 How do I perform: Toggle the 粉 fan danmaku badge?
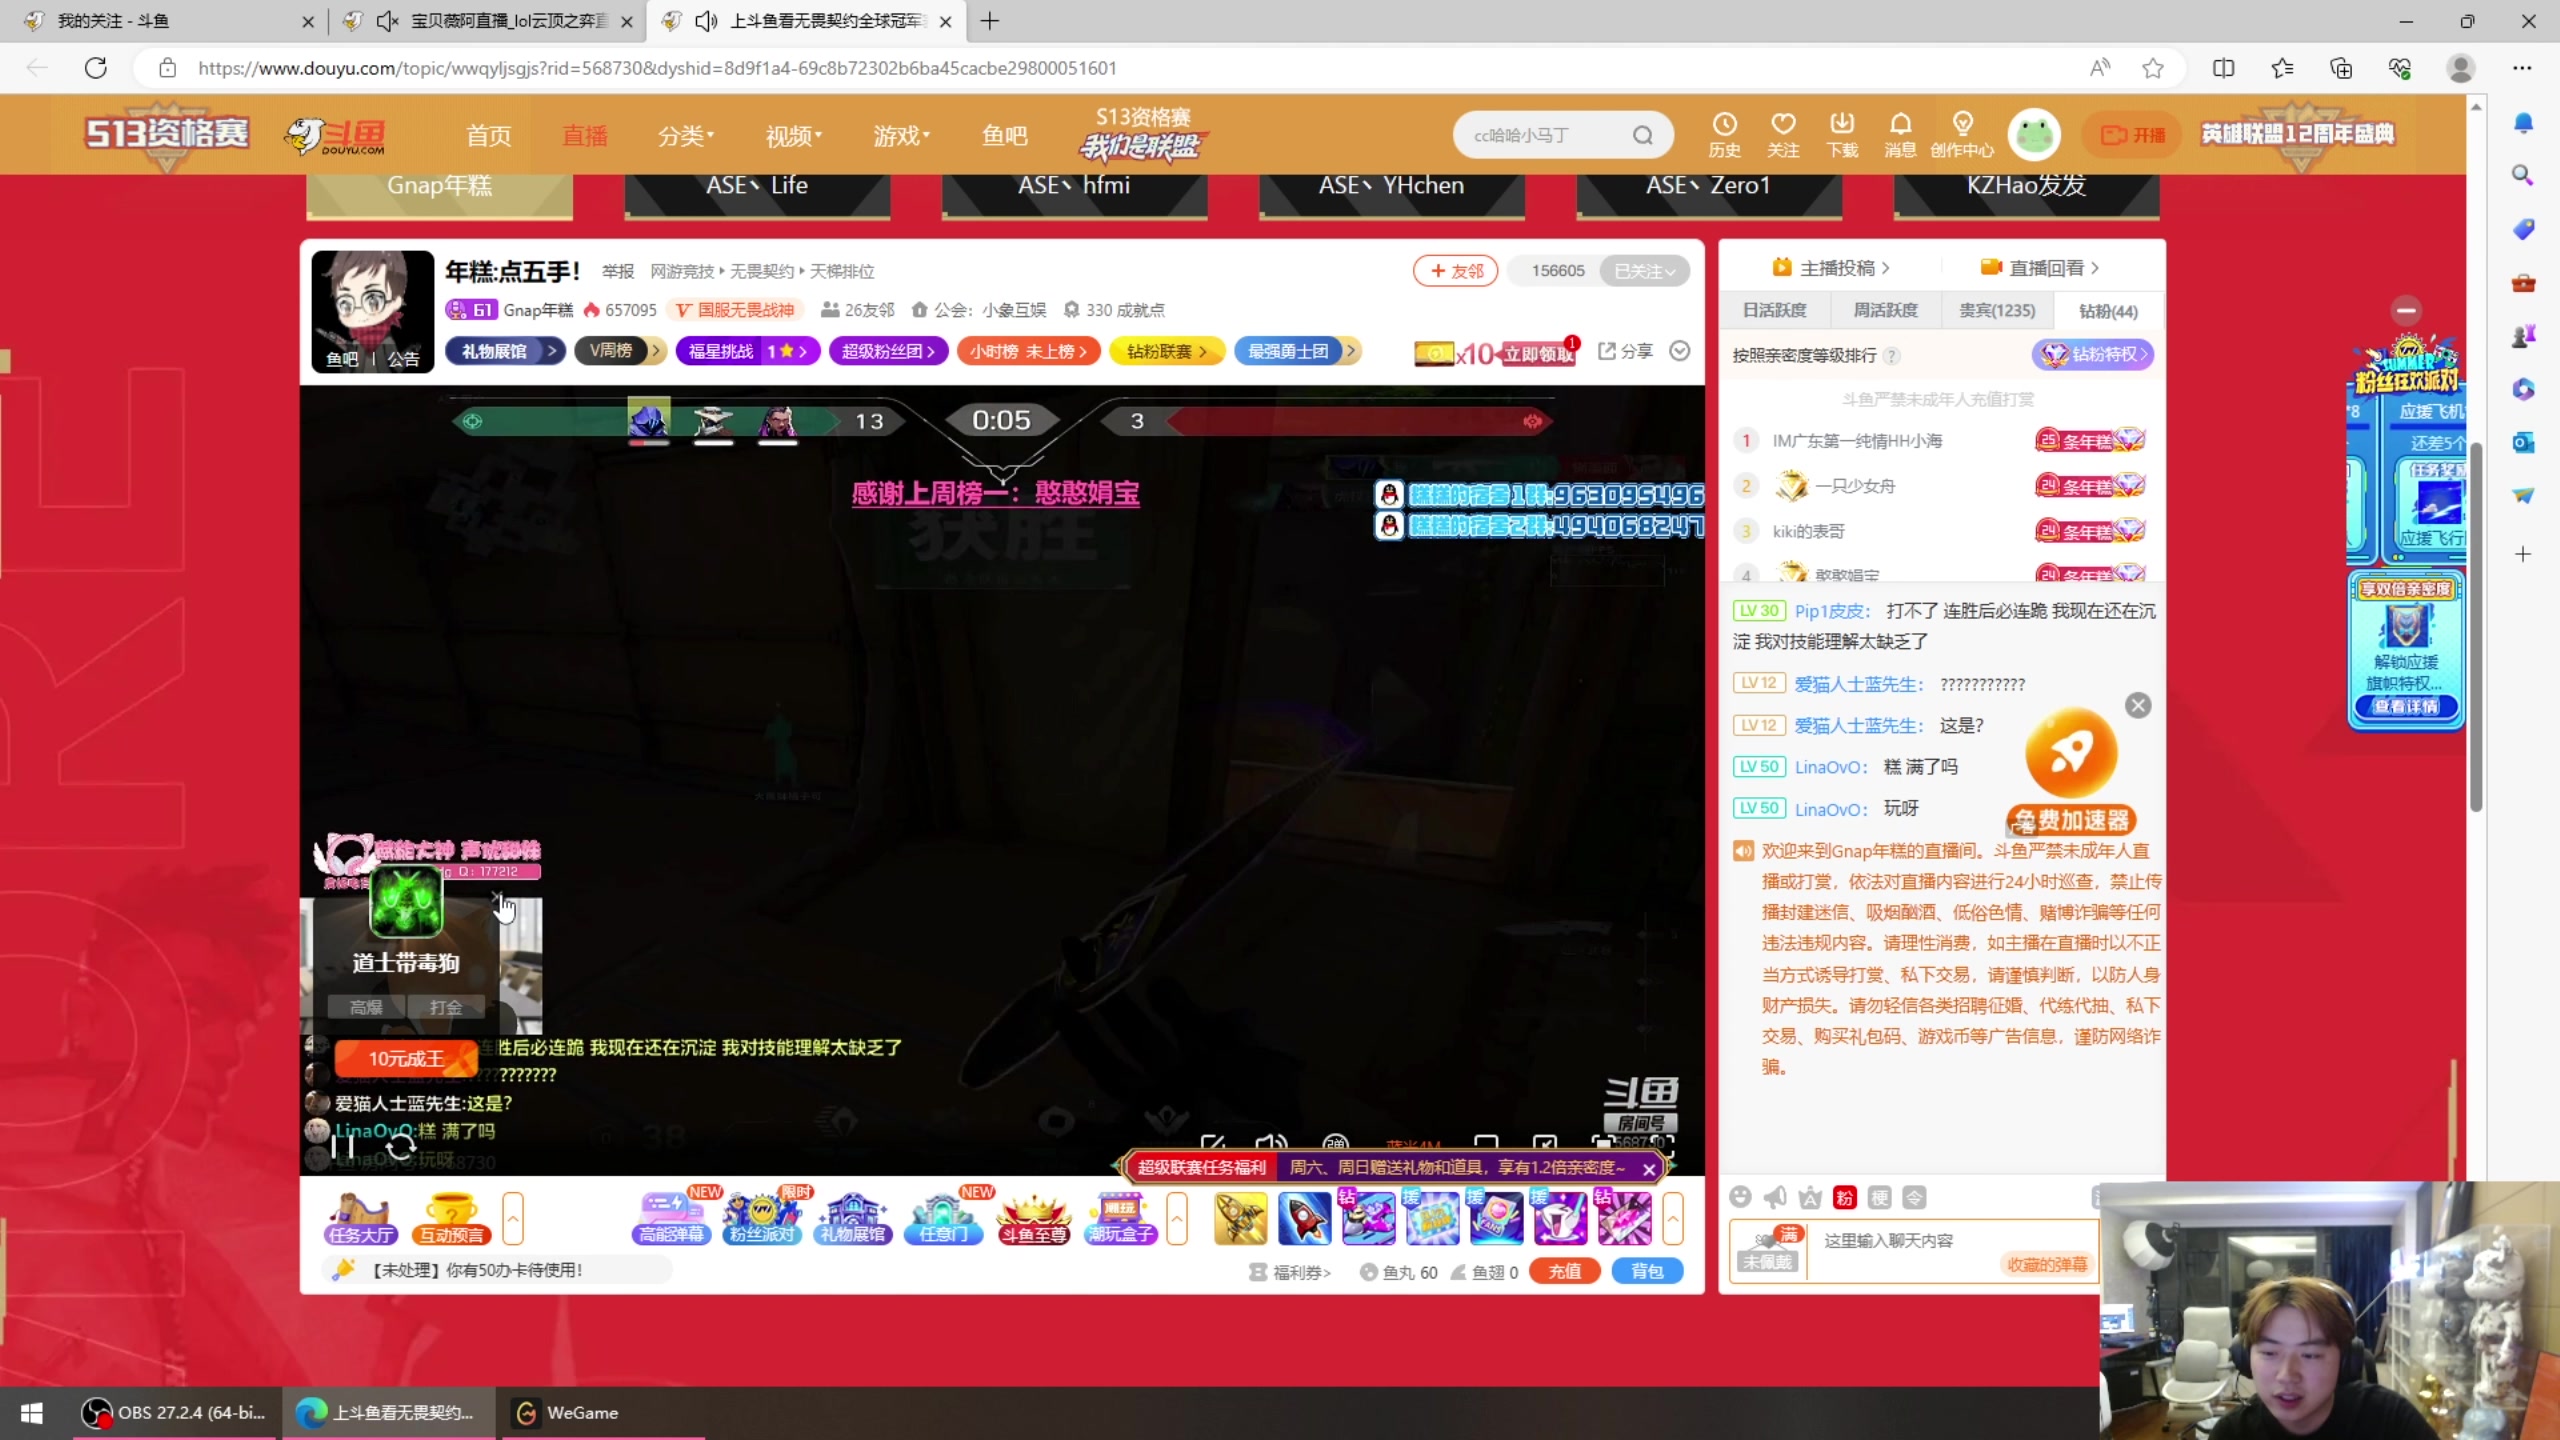coord(1845,1197)
